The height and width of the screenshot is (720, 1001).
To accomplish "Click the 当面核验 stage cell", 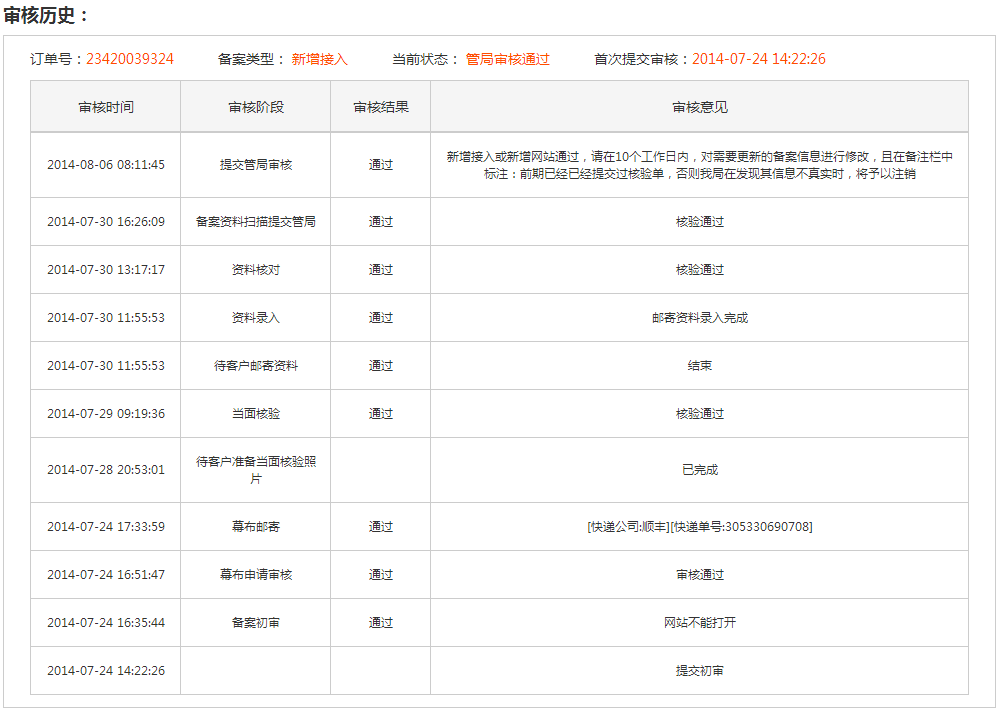I will point(255,414).
